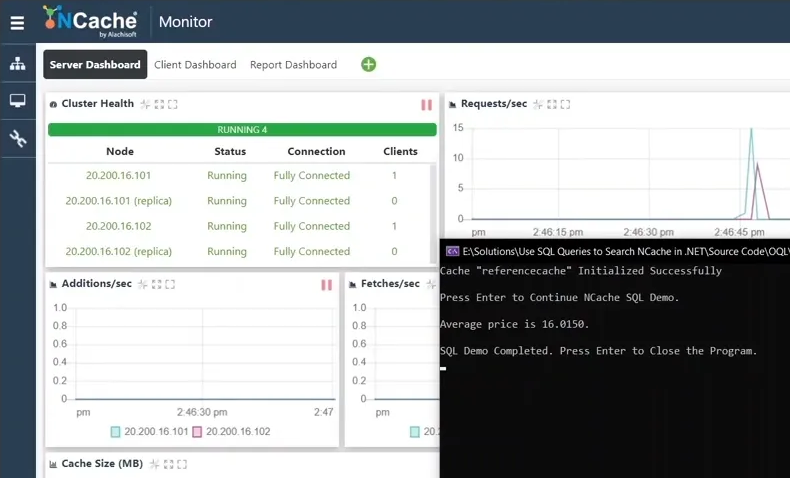Viewport: 790px width, 478px height.
Task: Toggle the cyan legend swatch under Fetches/sec
Action: point(415,432)
